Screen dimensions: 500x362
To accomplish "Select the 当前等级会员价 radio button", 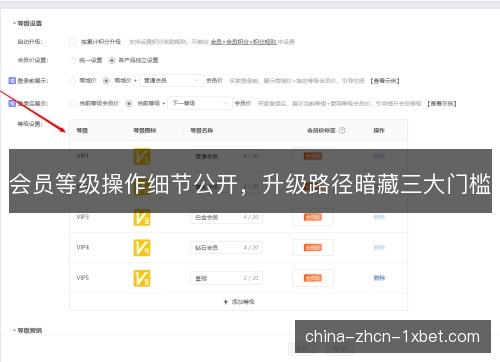I will click(x=72, y=103).
